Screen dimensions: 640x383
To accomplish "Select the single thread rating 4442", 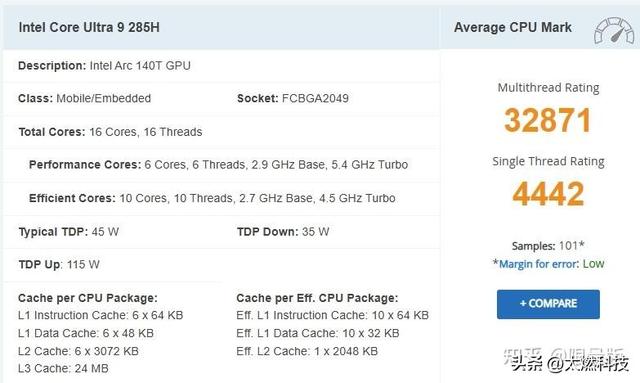I will pos(548,194).
